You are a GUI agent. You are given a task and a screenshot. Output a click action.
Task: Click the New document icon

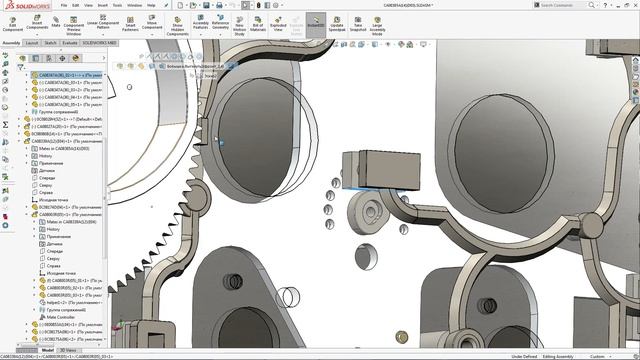(x=180, y=5)
